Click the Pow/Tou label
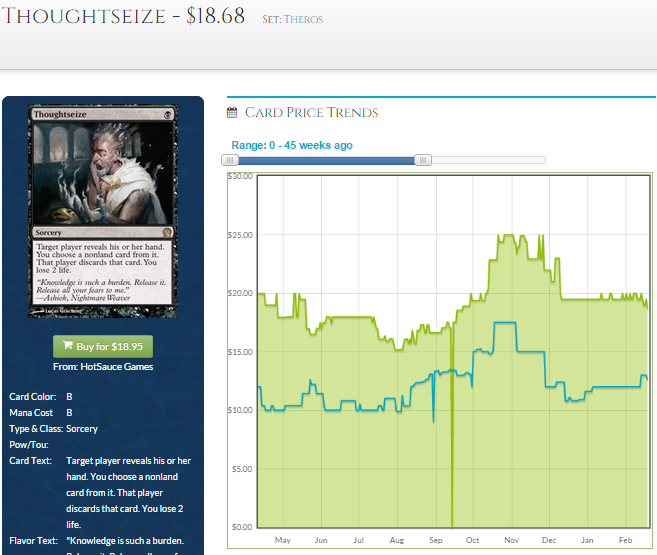This screenshot has height=555, width=657. [29, 444]
